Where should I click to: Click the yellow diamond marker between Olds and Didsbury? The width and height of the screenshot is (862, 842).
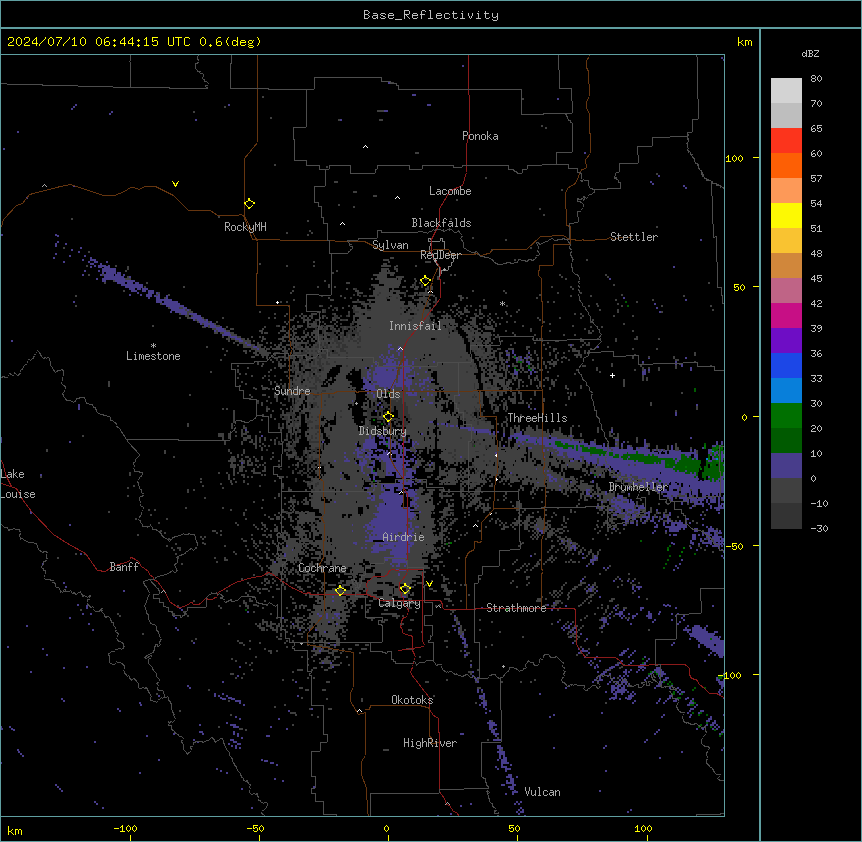point(388,417)
